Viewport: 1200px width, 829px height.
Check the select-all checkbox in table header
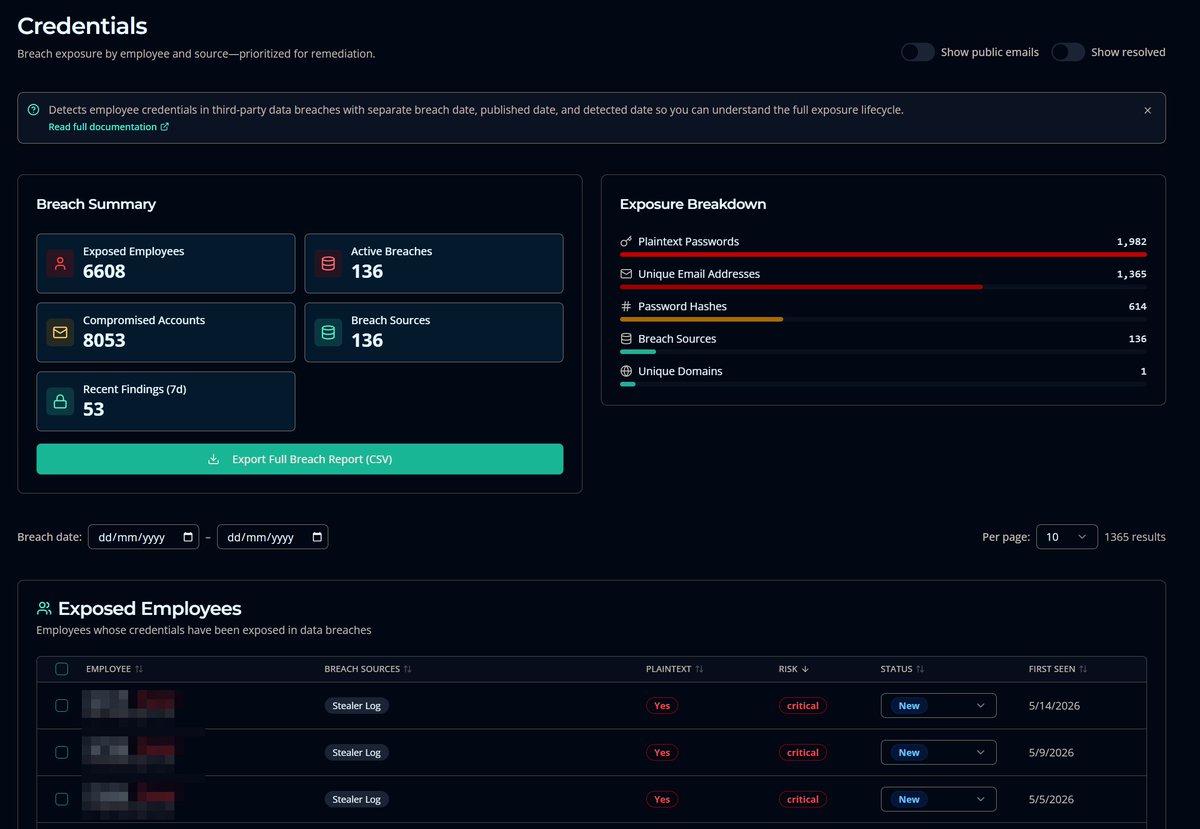[x=62, y=669]
